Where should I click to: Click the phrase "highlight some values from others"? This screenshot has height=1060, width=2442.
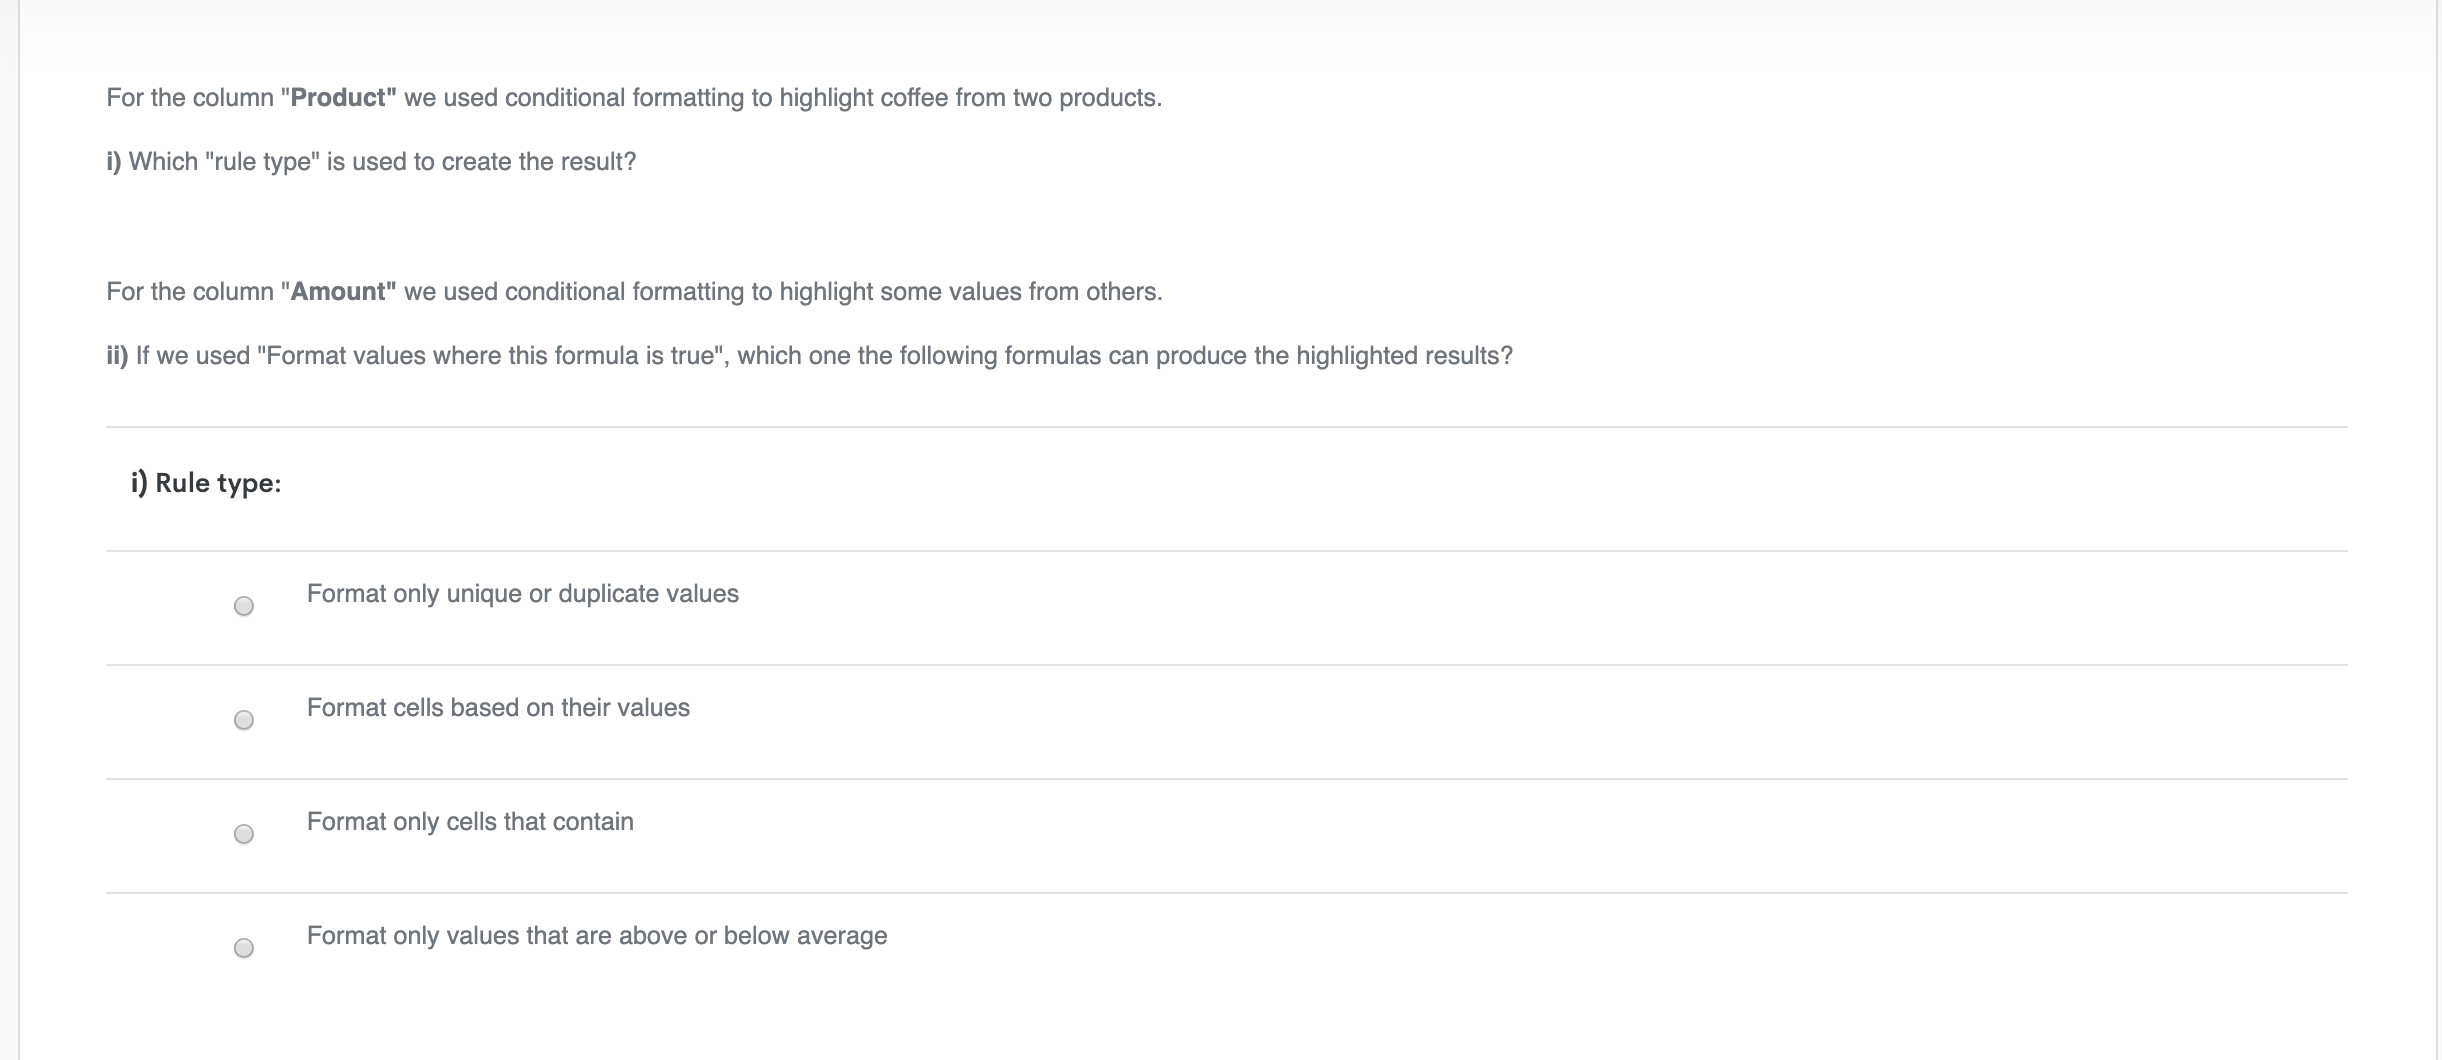(970, 292)
